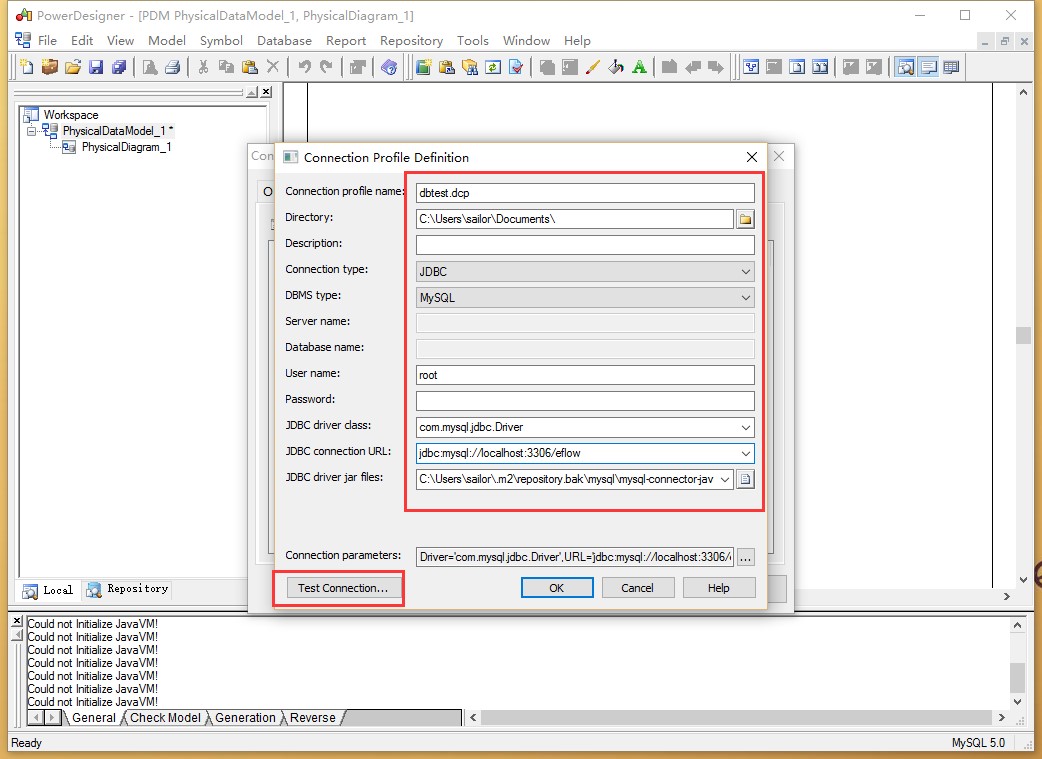
Task: Open the Tools menu
Action: click(x=472, y=41)
